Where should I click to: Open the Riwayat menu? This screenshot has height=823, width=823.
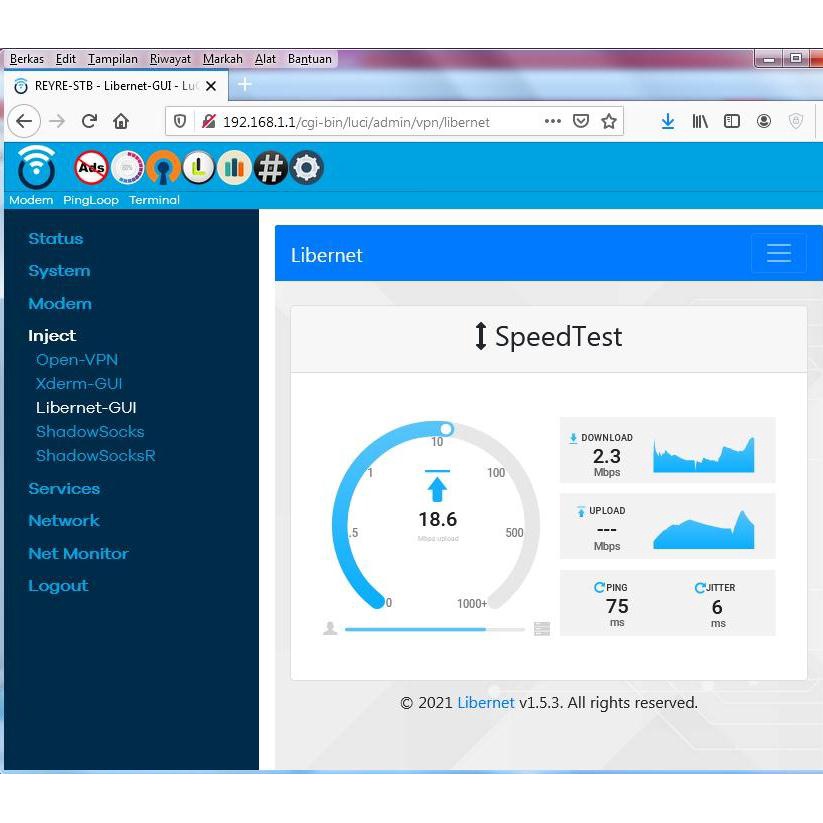(x=170, y=59)
